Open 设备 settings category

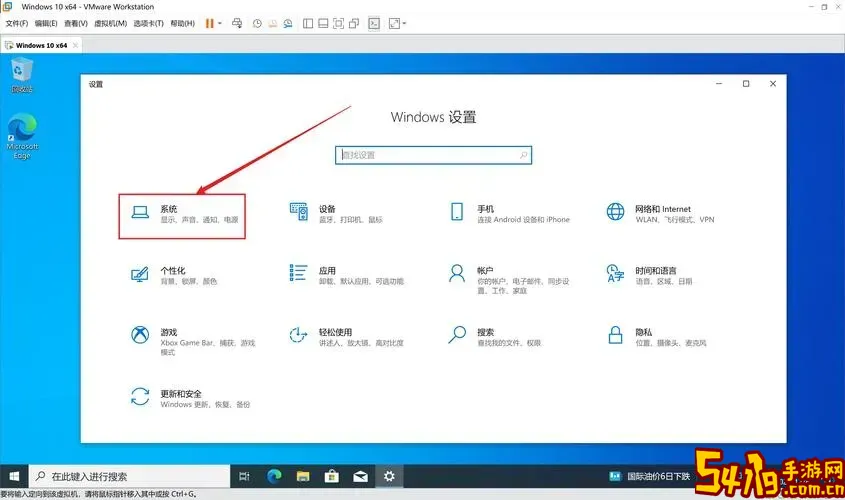(337, 213)
